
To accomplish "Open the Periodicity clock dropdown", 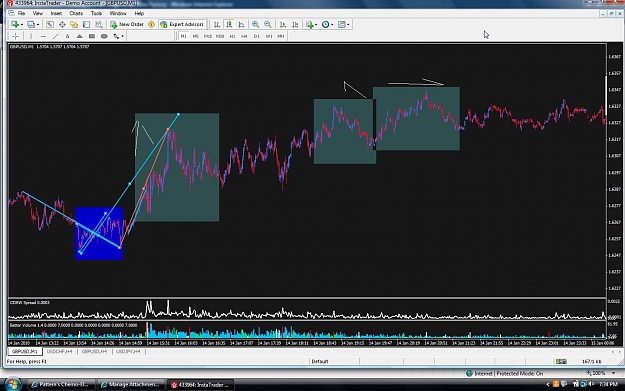I will [x=328, y=24].
